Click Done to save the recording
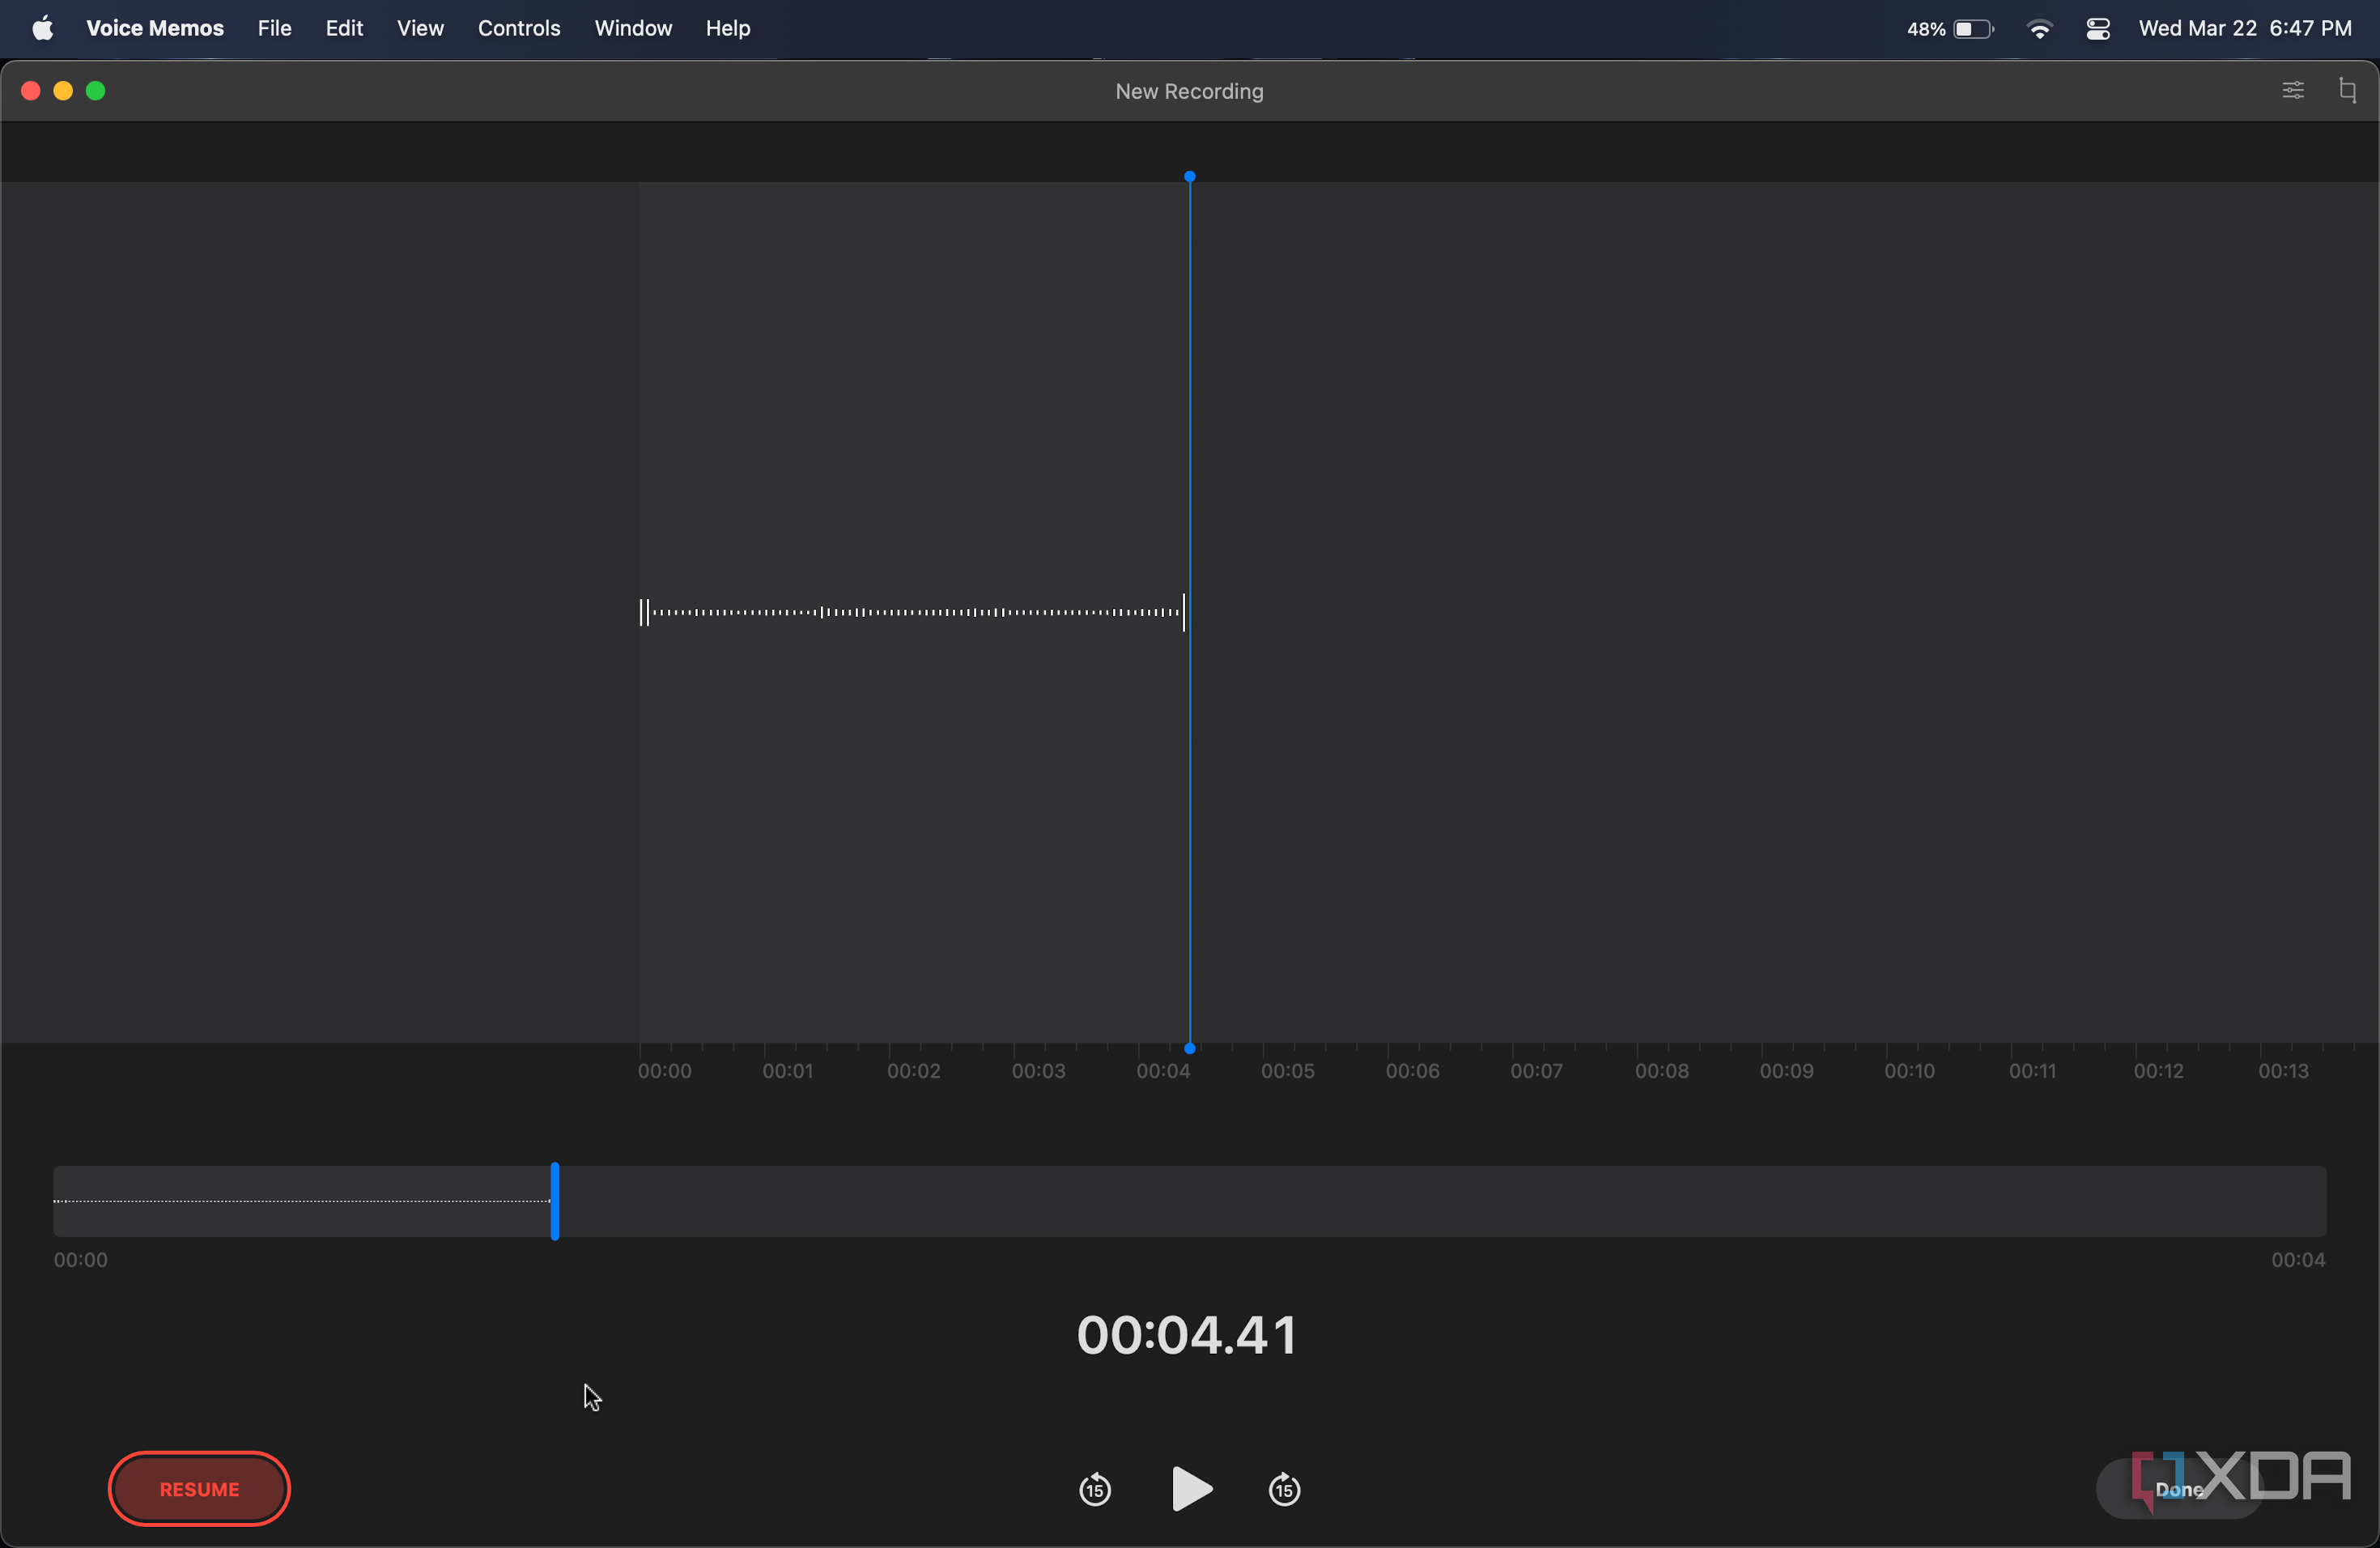Viewport: 2380px width, 1548px height. [x=2178, y=1490]
